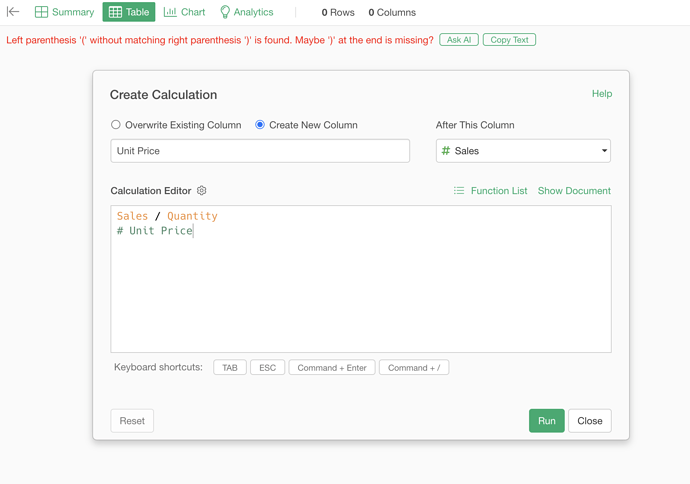Click the Unit Price column name field
This screenshot has width=690, height=484.
tap(260, 151)
